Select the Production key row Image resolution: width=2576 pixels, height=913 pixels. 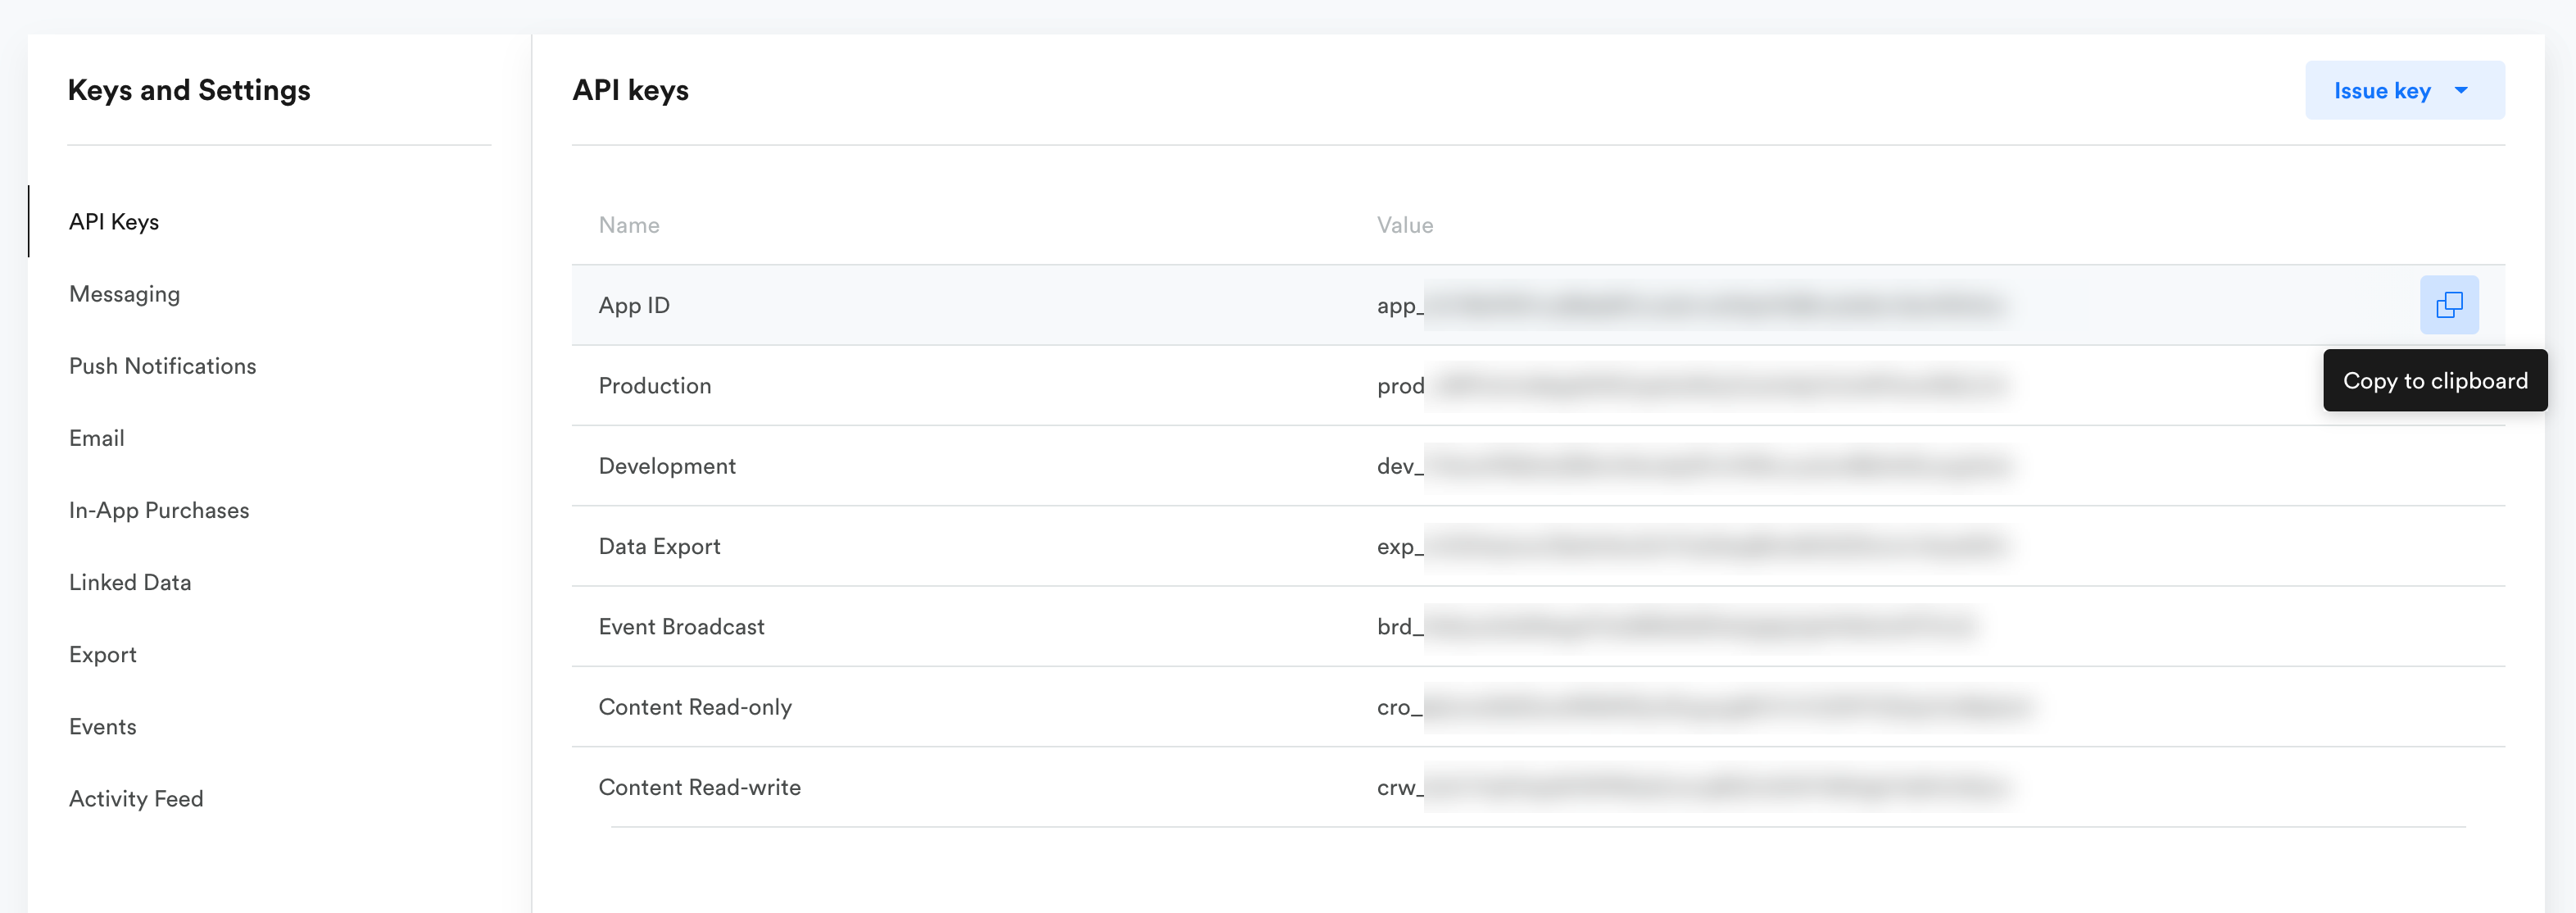[x=654, y=386]
